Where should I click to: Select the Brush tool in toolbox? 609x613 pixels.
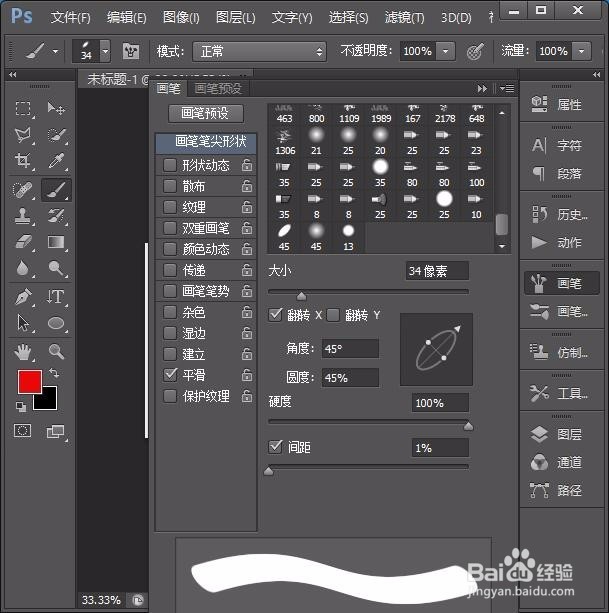pyautogui.click(x=56, y=190)
